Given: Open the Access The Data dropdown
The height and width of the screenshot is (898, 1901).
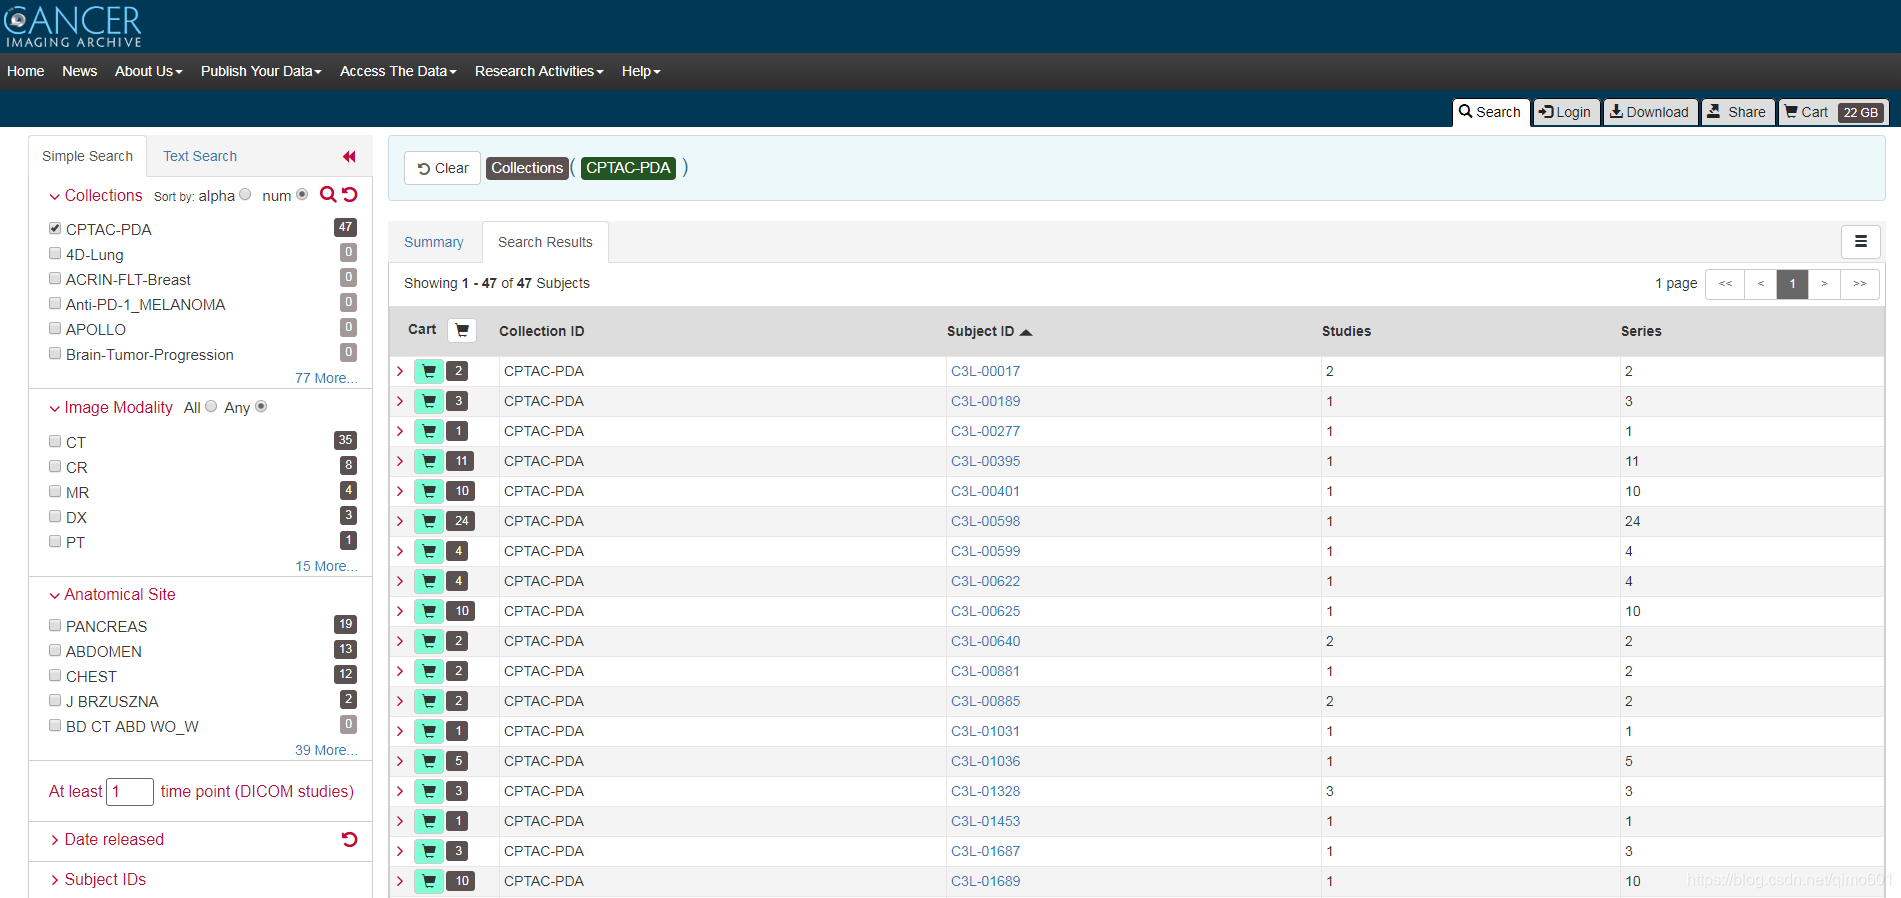Looking at the screenshot, I should coord(398,71).
